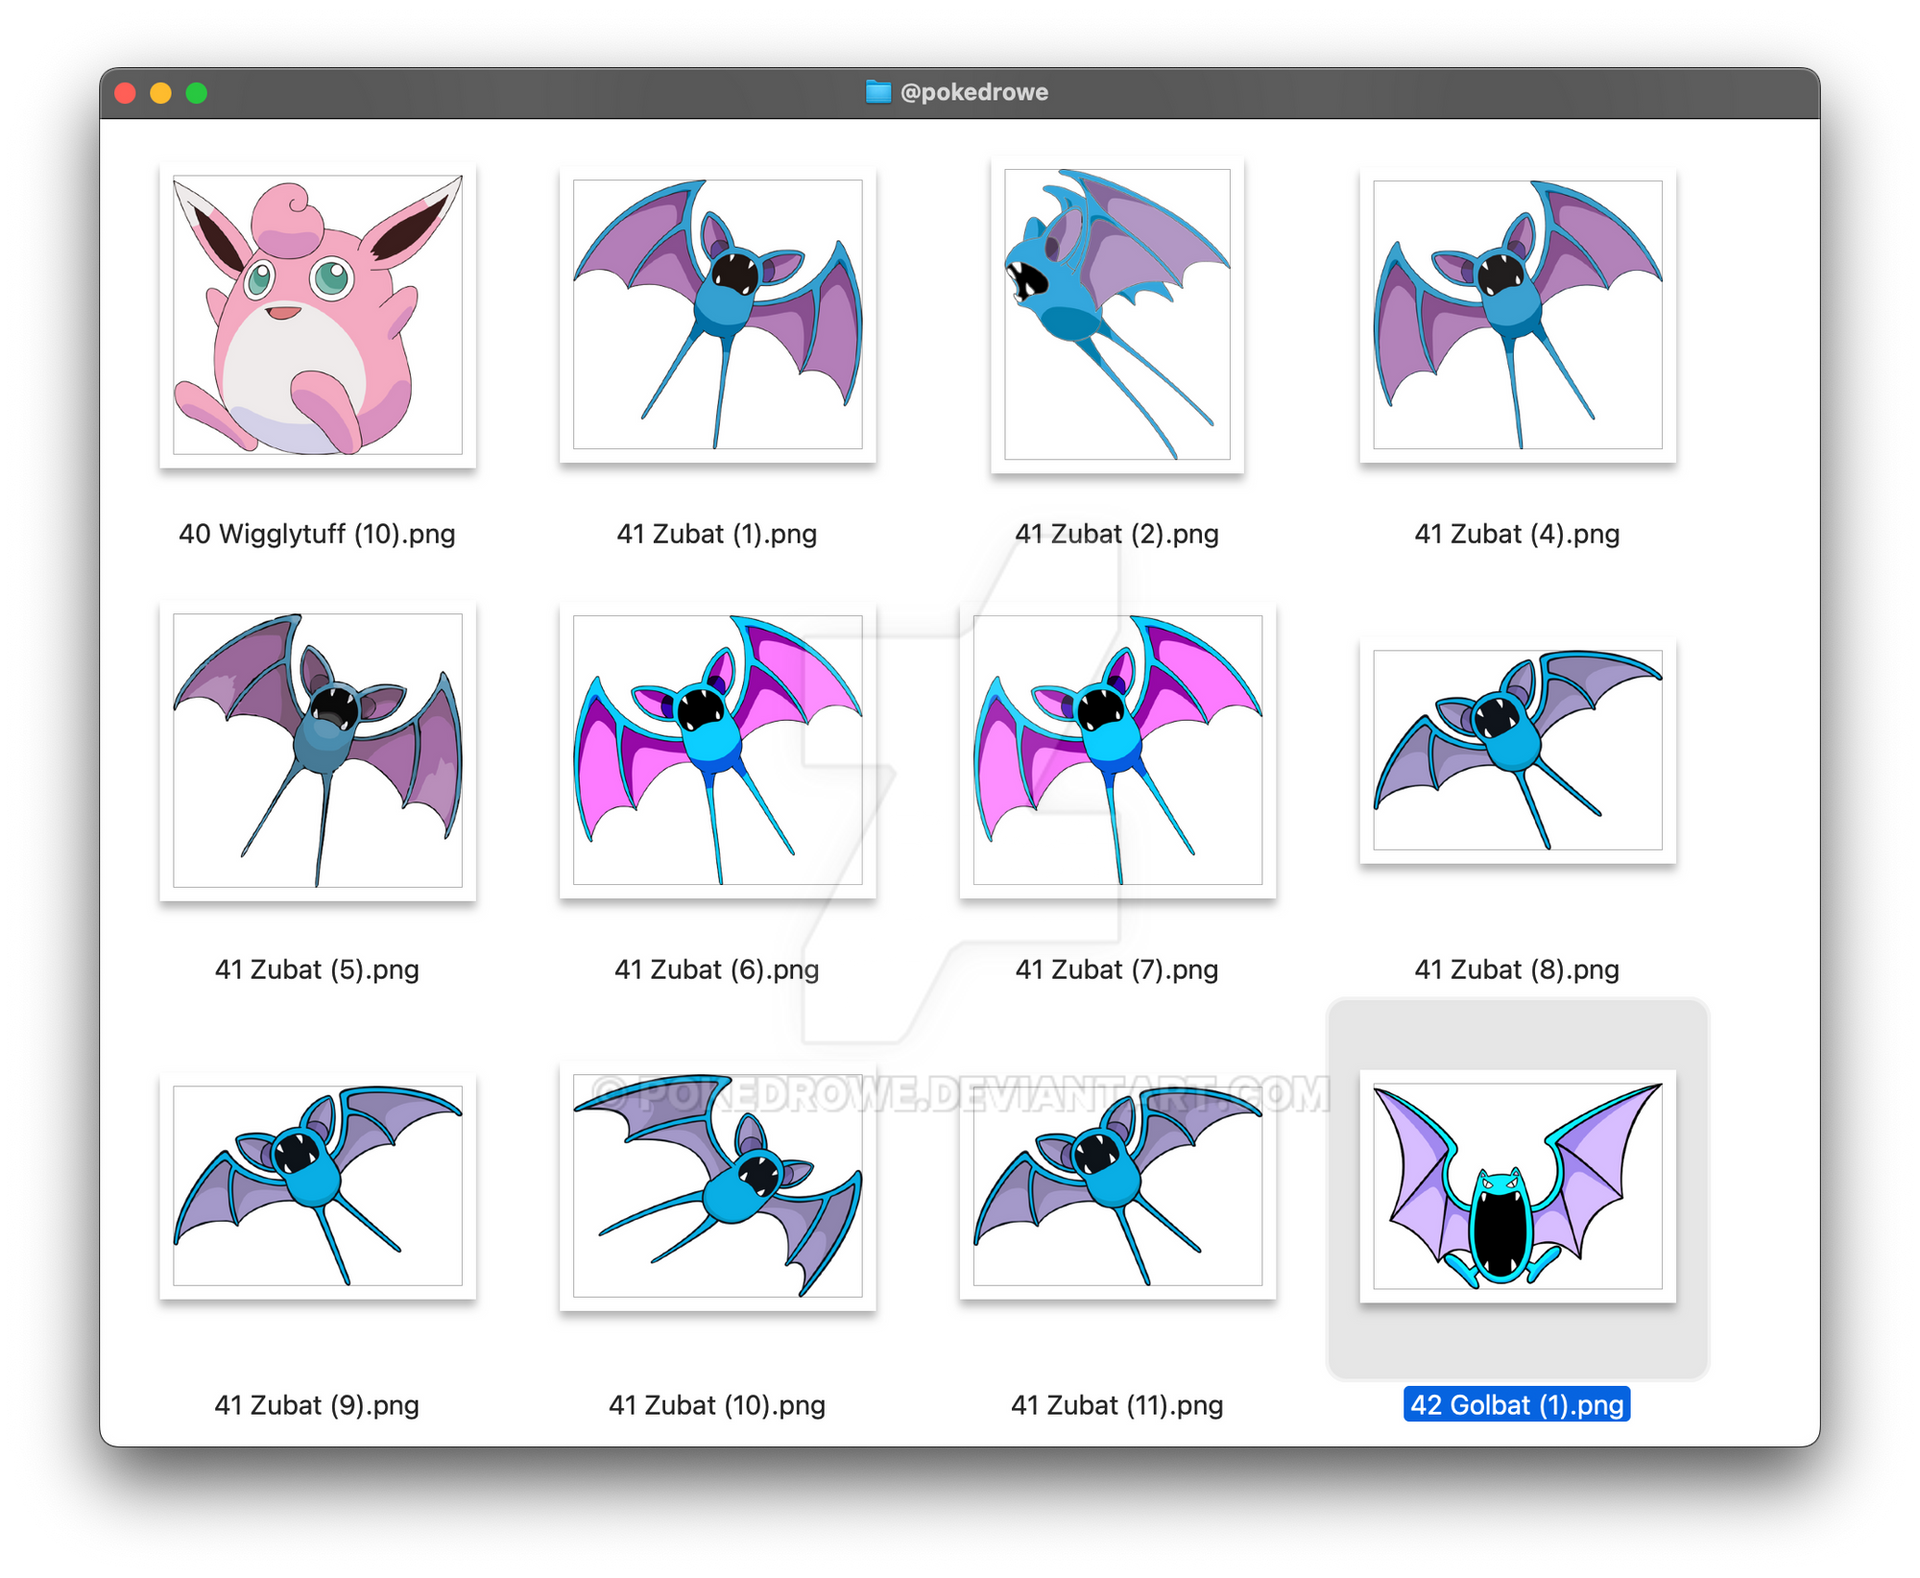Click the file name '41 Zubat (7).png'
The height and width of the screenshot is (1578, 1920).
(1117, 969)
